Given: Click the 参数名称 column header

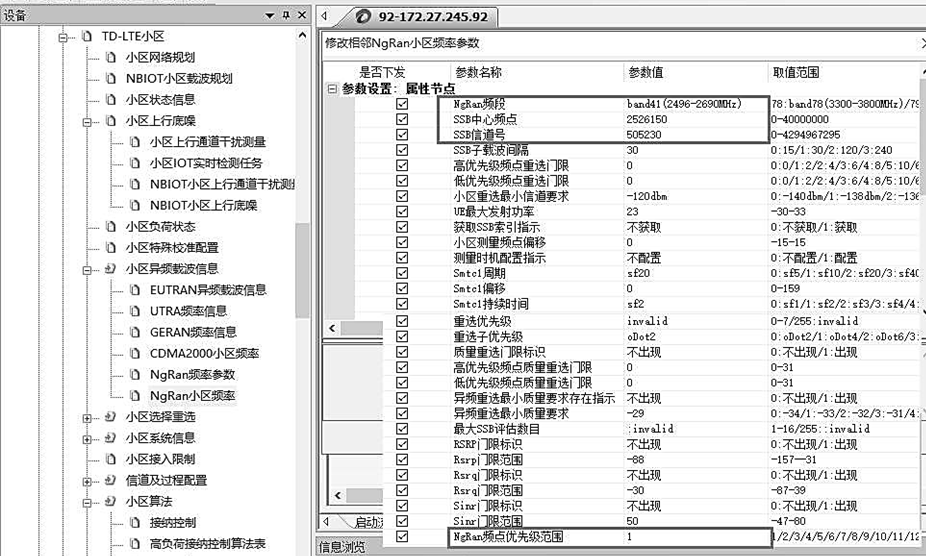Looking at the screenshot, I should tap(478, 73).
